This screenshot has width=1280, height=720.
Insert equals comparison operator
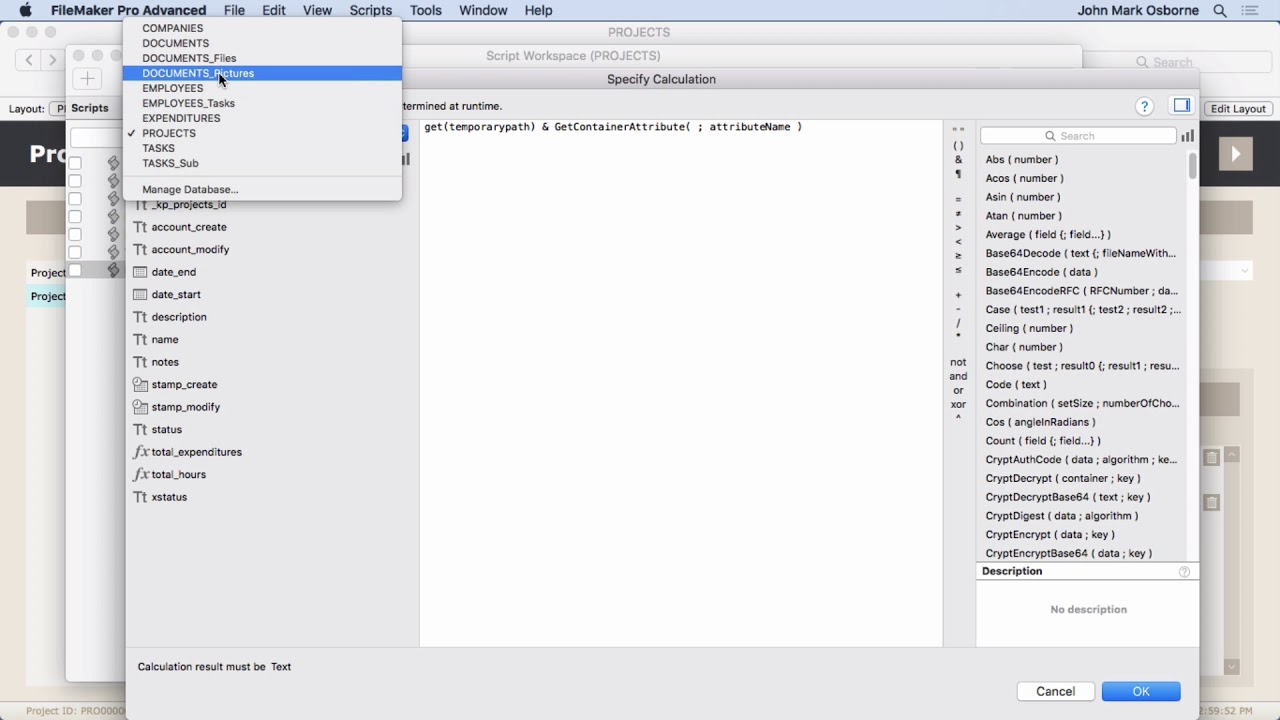(x=958, y=199)
